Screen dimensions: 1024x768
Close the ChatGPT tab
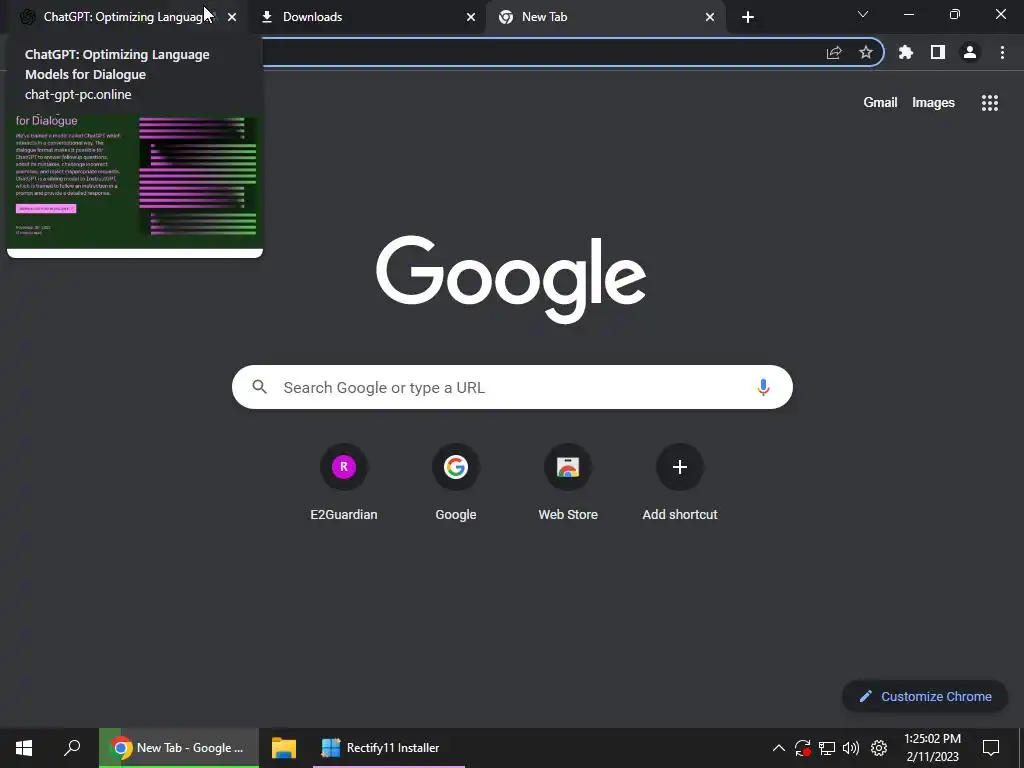(232, 17)
